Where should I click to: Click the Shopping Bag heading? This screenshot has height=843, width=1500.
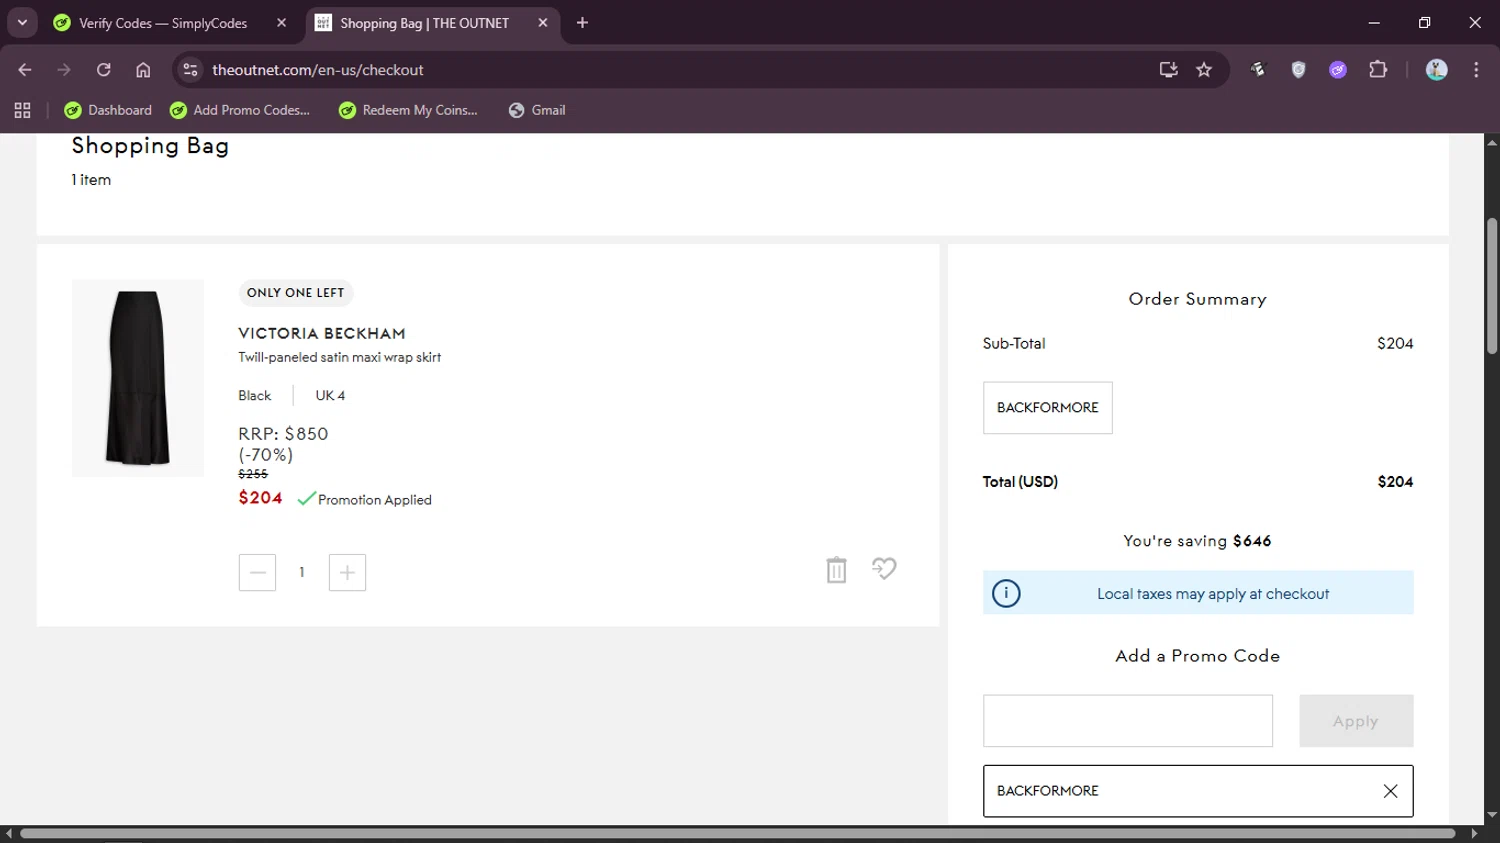pos(150,146)
